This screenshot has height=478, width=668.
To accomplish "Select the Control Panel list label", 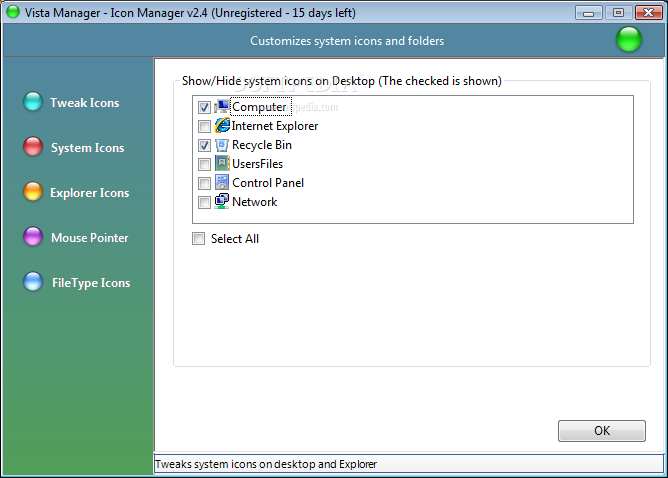I will [x=268, y=183].
